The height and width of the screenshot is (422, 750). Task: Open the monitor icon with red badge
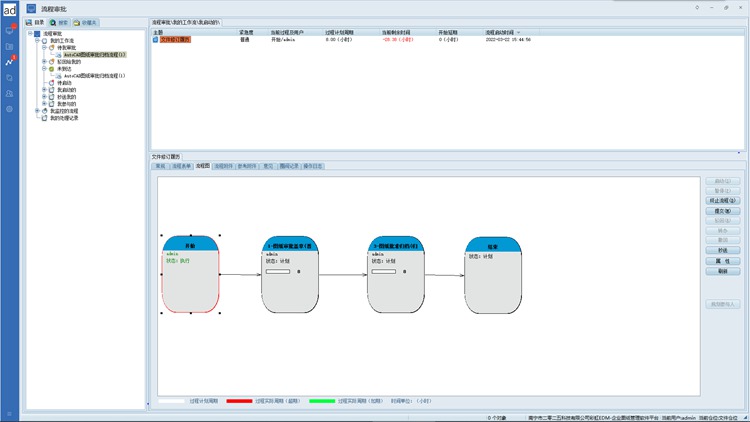(10, 30)
